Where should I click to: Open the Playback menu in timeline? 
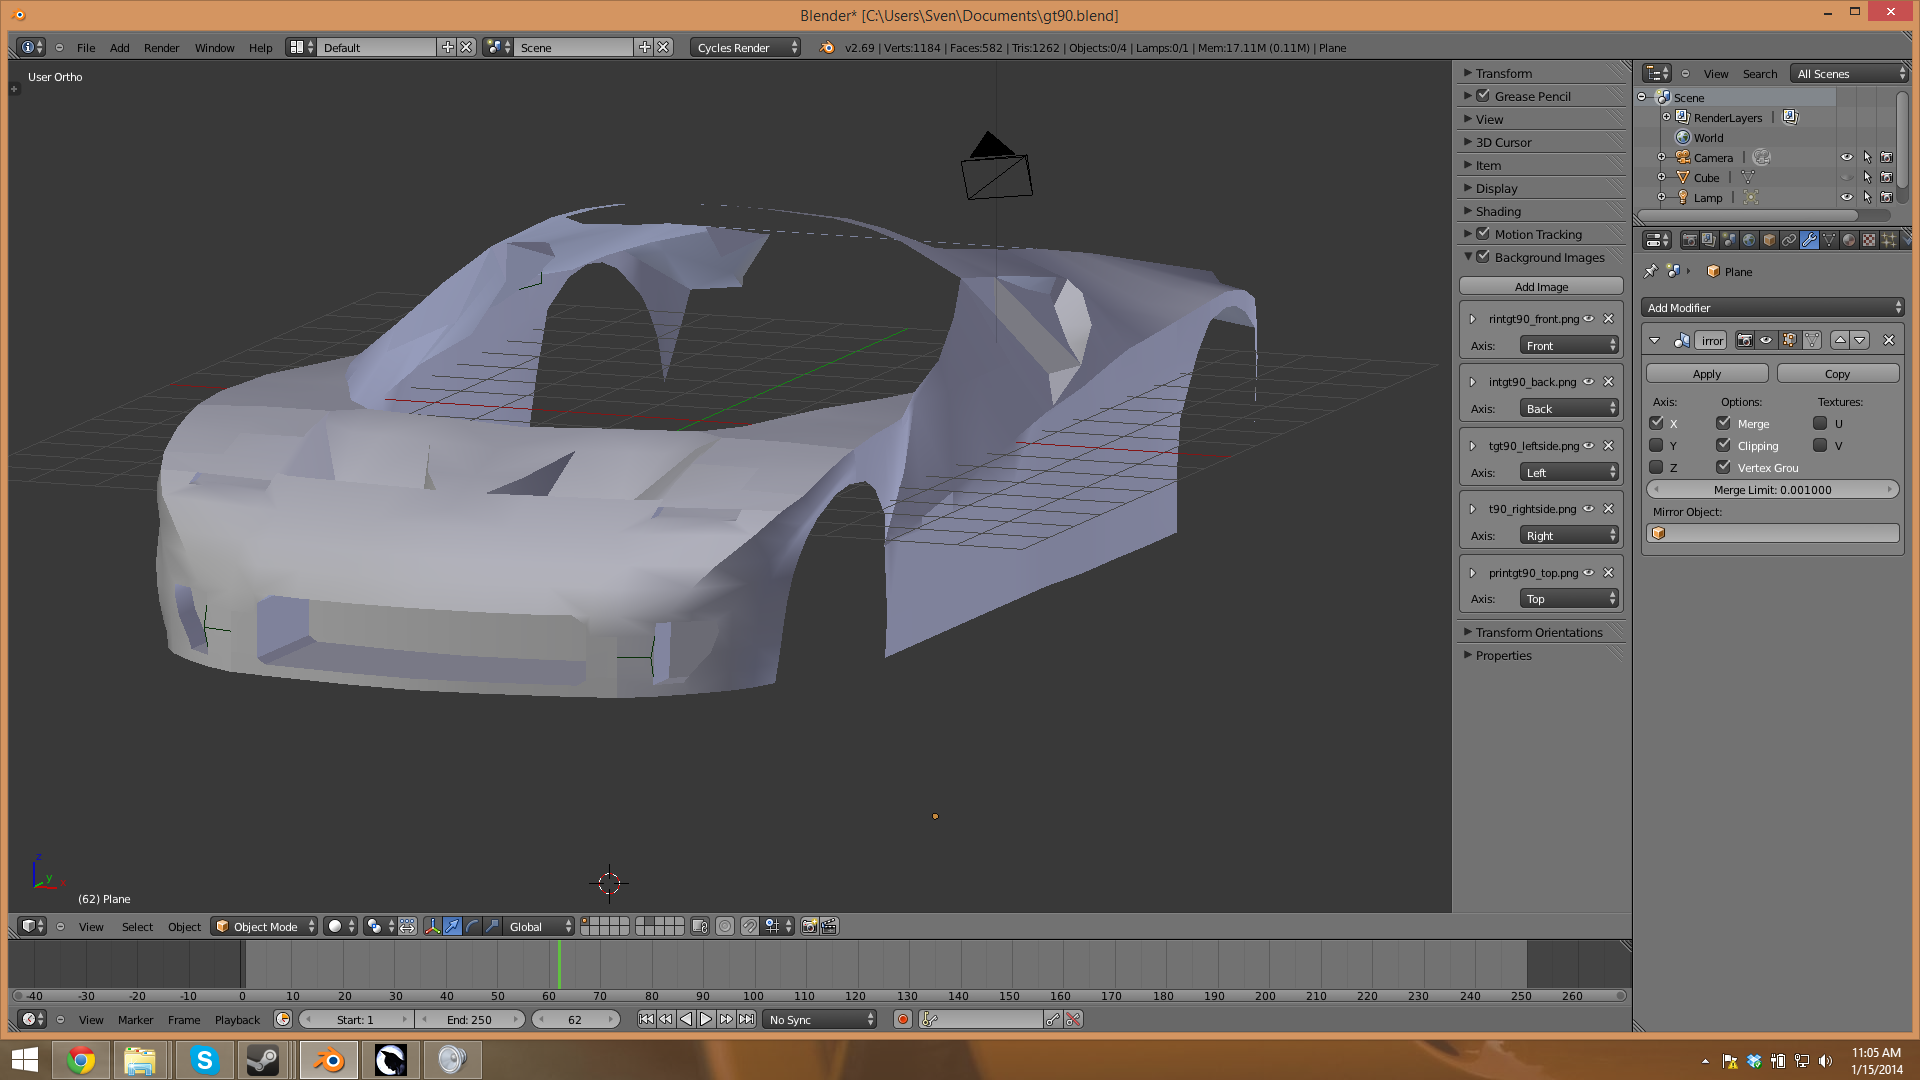[237, 1020]
